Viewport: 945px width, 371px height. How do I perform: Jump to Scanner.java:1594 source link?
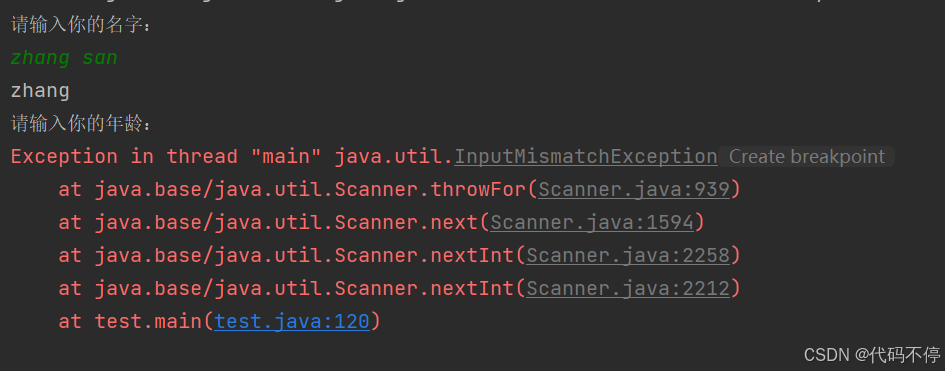coord(592,223)
